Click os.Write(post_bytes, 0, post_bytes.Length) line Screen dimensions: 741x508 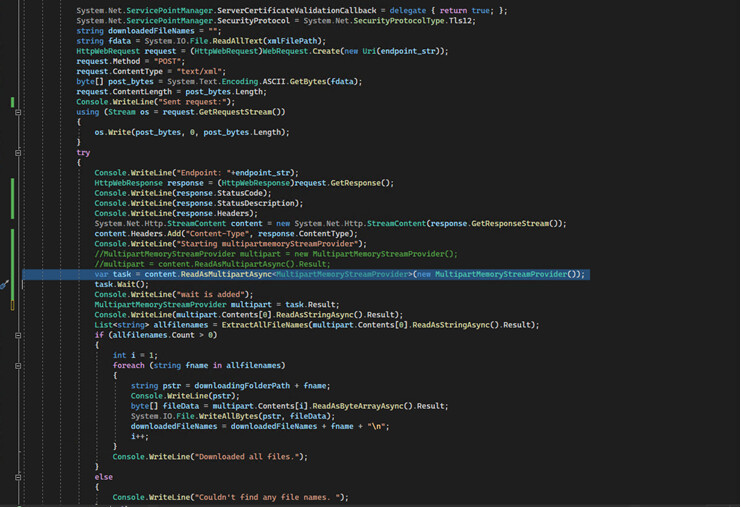tap(192, 132)
